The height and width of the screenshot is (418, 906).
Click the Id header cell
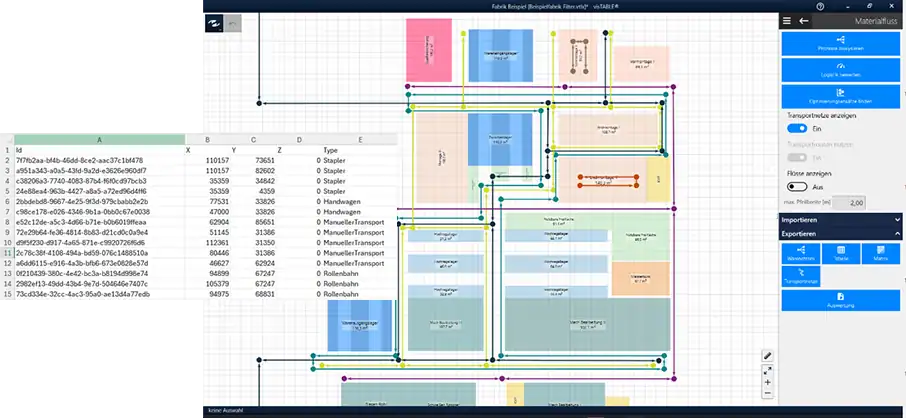tap(99, 150)
